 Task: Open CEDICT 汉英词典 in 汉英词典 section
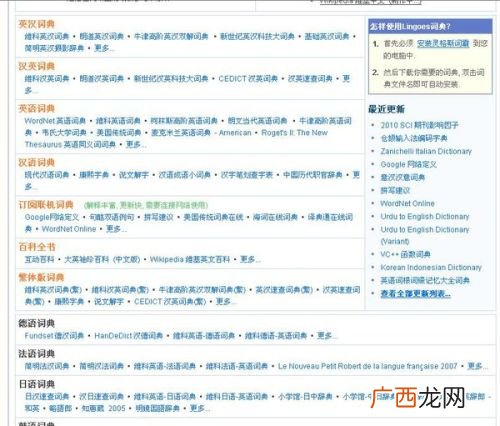[x=248, y=79]
